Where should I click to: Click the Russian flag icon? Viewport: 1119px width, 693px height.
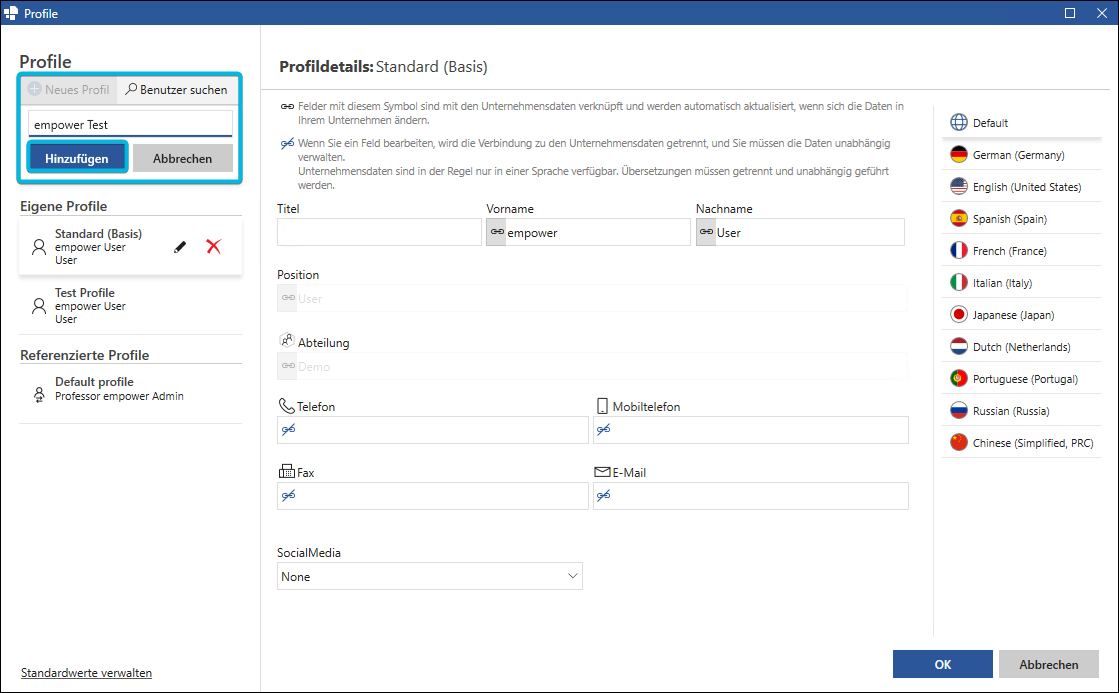959,410
